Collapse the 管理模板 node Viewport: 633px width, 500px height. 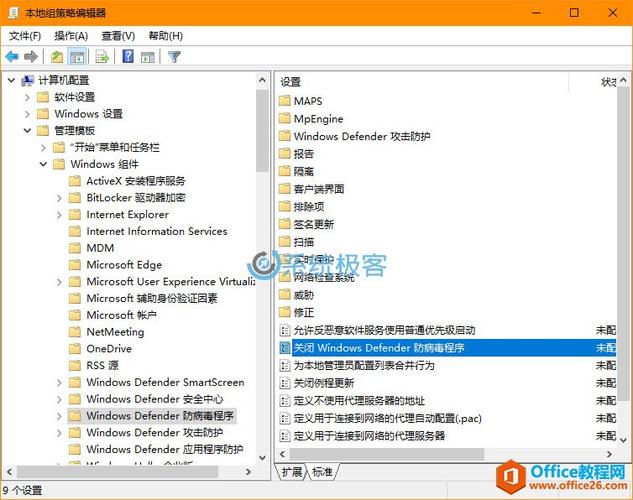tap(27, 131)
